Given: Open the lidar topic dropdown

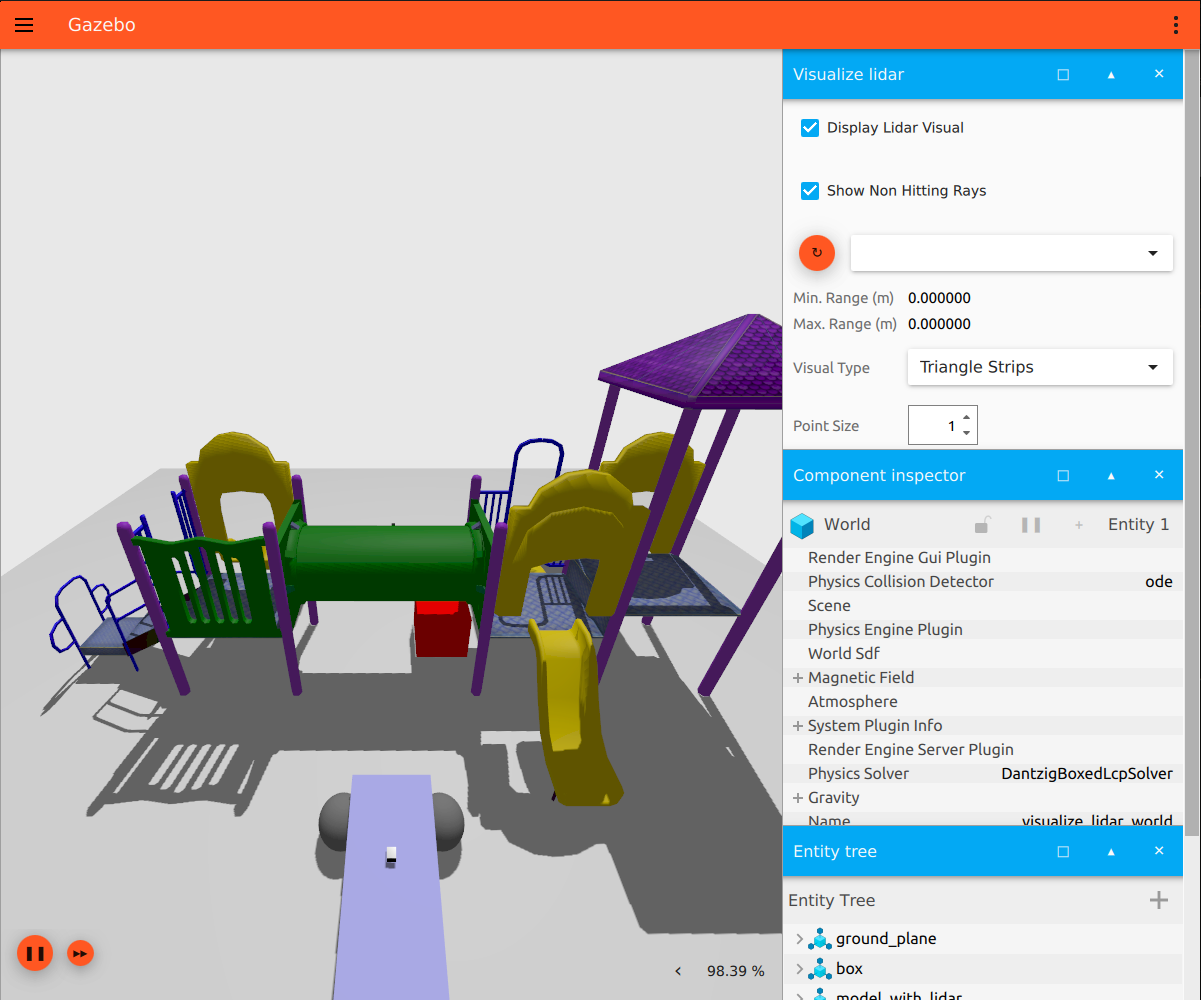Looking at the screenshot, I should point(1011,253).
